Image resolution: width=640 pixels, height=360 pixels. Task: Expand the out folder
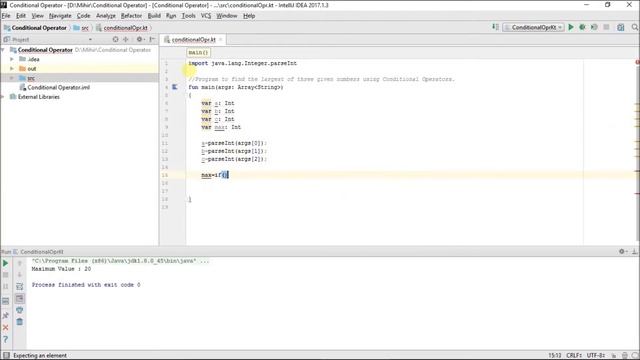click(x=12, y=69)
